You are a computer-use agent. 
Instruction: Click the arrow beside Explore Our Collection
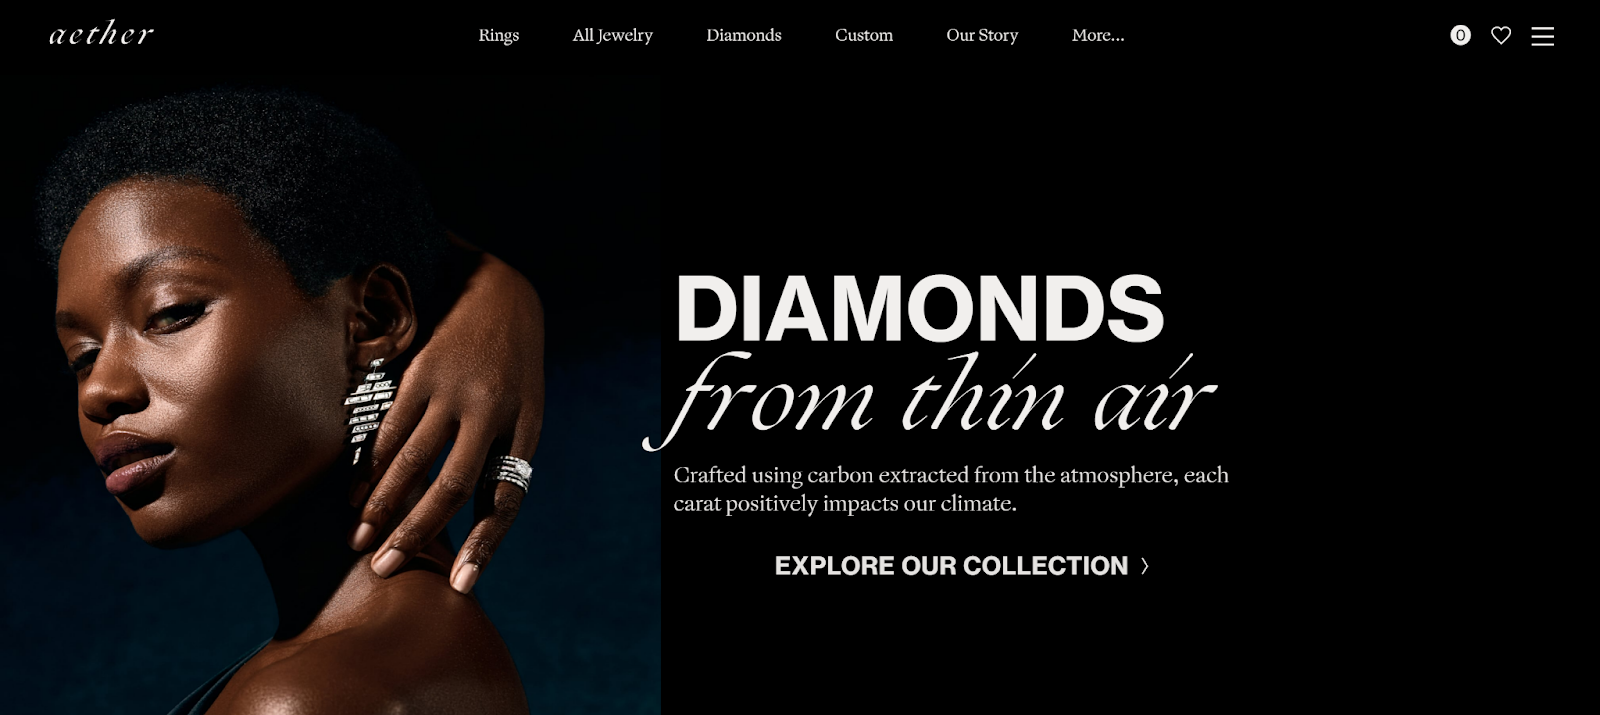coord(1144,566)
